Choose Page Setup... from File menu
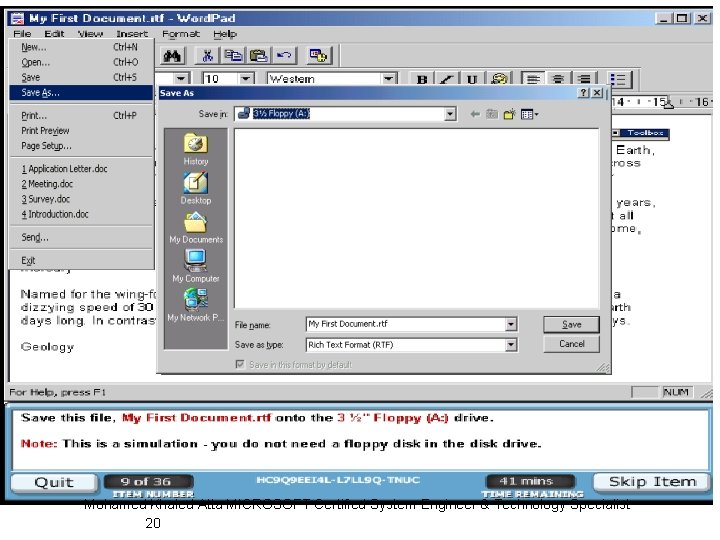720x540 pixels. pyautogui.click(x=81, y=146)
